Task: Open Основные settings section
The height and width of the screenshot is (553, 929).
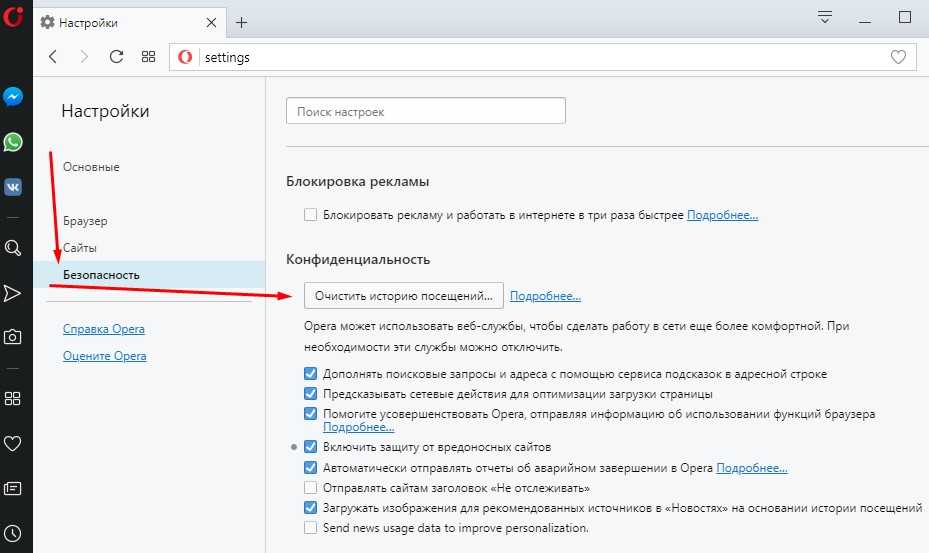Action: pyautogui.click(x=91, y=167)
